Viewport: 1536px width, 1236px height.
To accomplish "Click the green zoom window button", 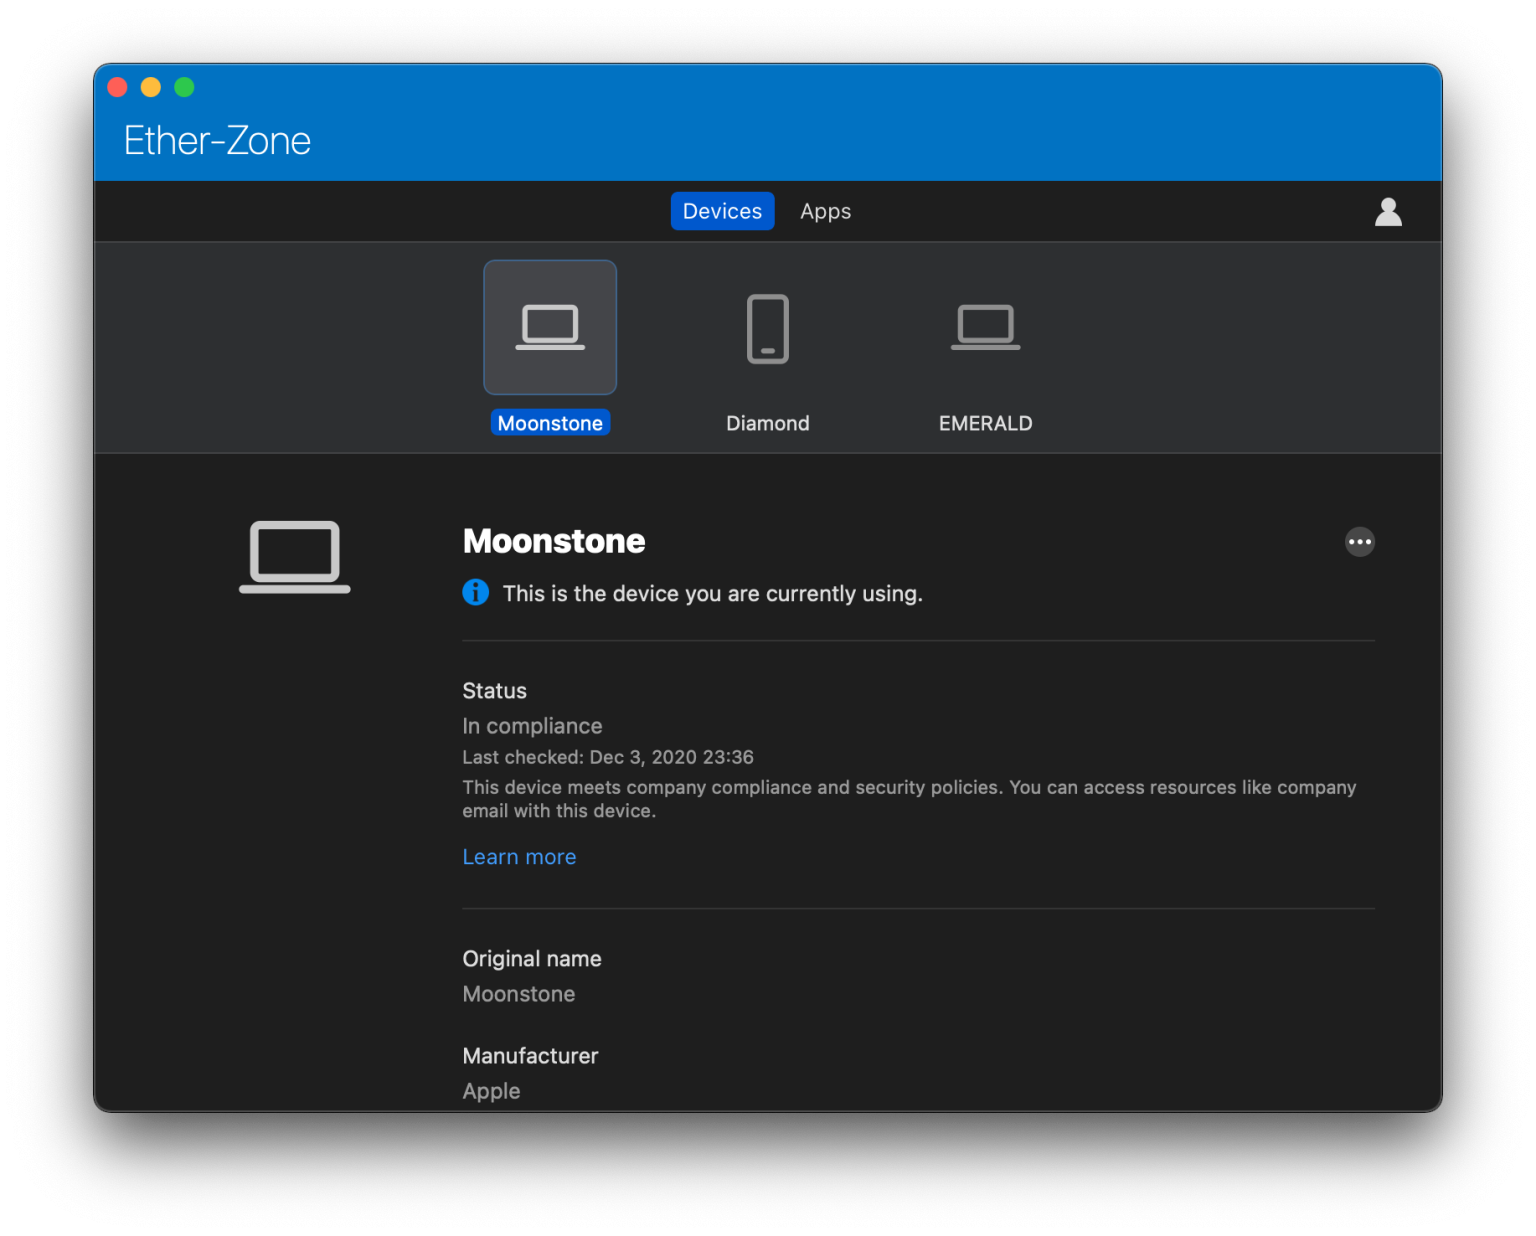I will (184, 87).
